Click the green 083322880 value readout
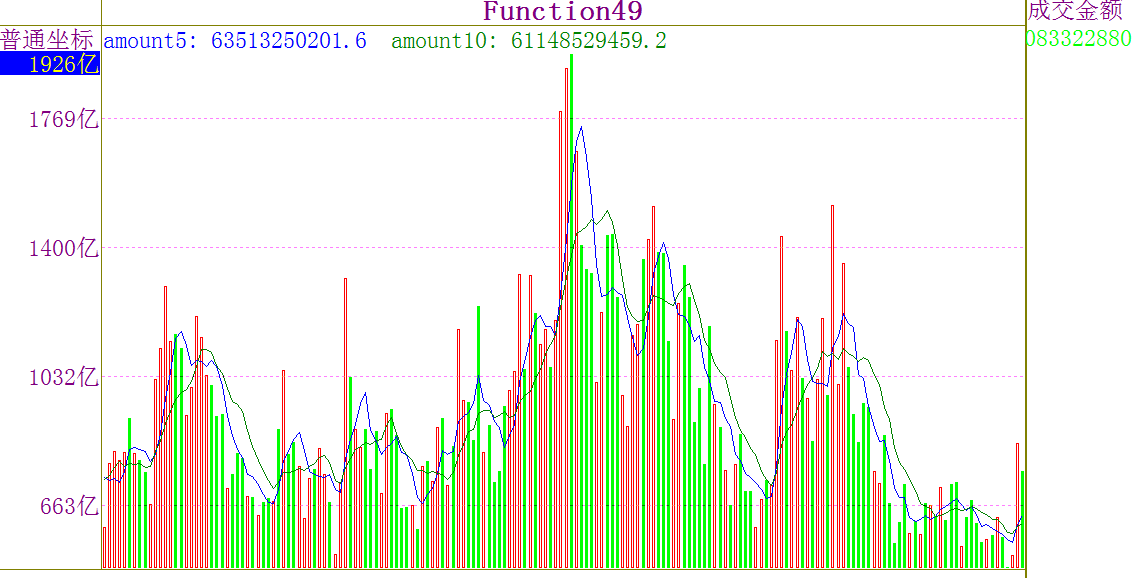Viewport: 1132px width, 578px height. point(1079,40)
